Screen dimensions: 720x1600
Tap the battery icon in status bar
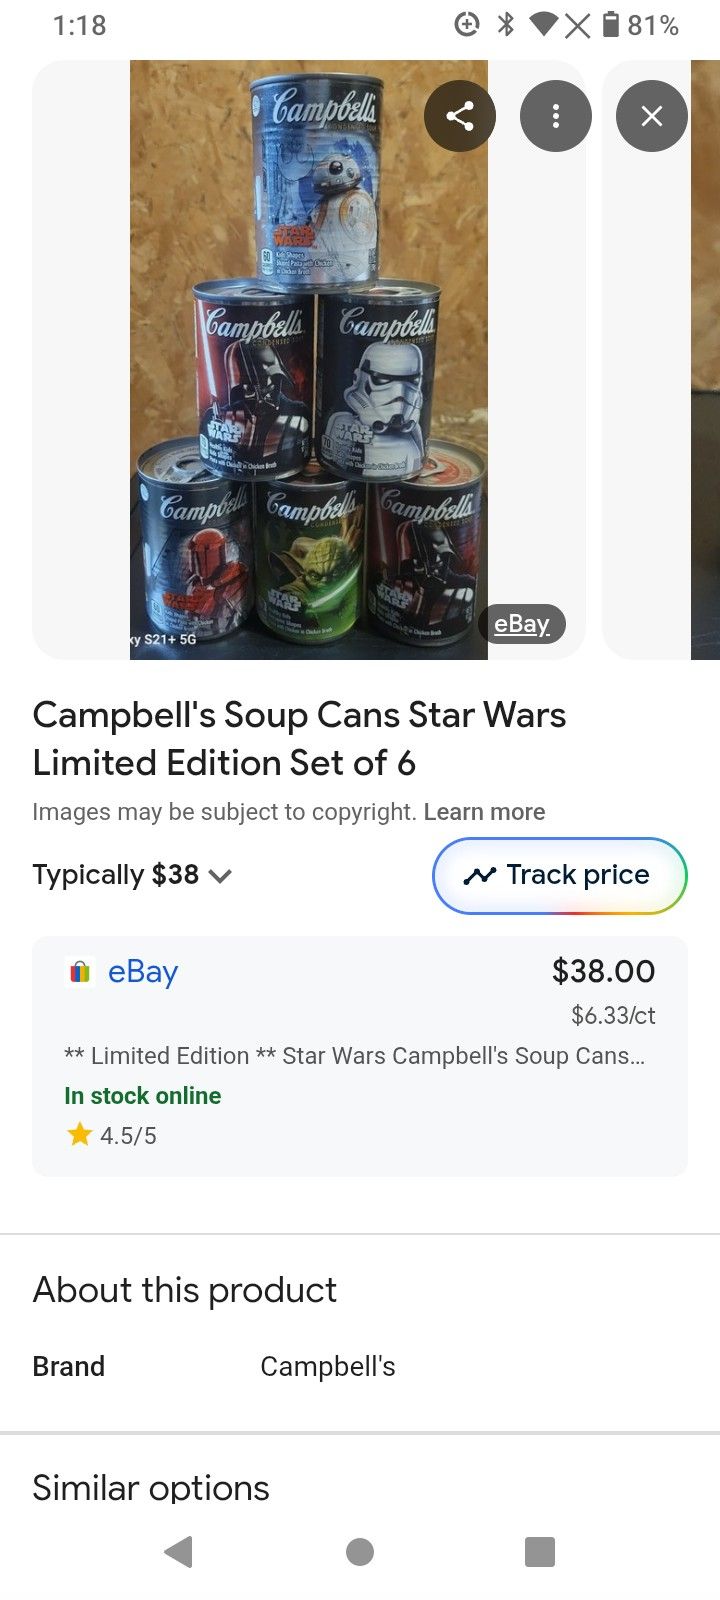coord(611,25)
